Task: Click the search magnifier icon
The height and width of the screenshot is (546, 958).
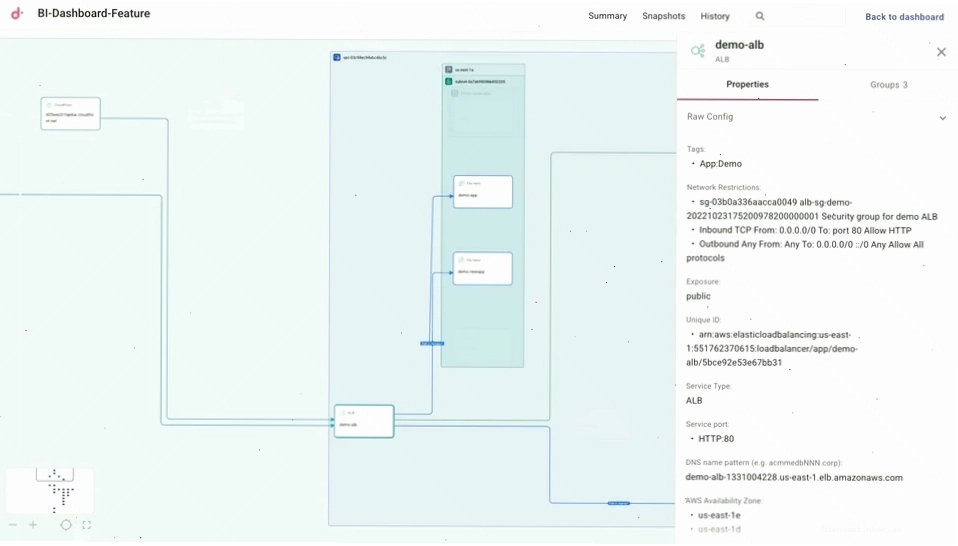Action: [759, 16]
